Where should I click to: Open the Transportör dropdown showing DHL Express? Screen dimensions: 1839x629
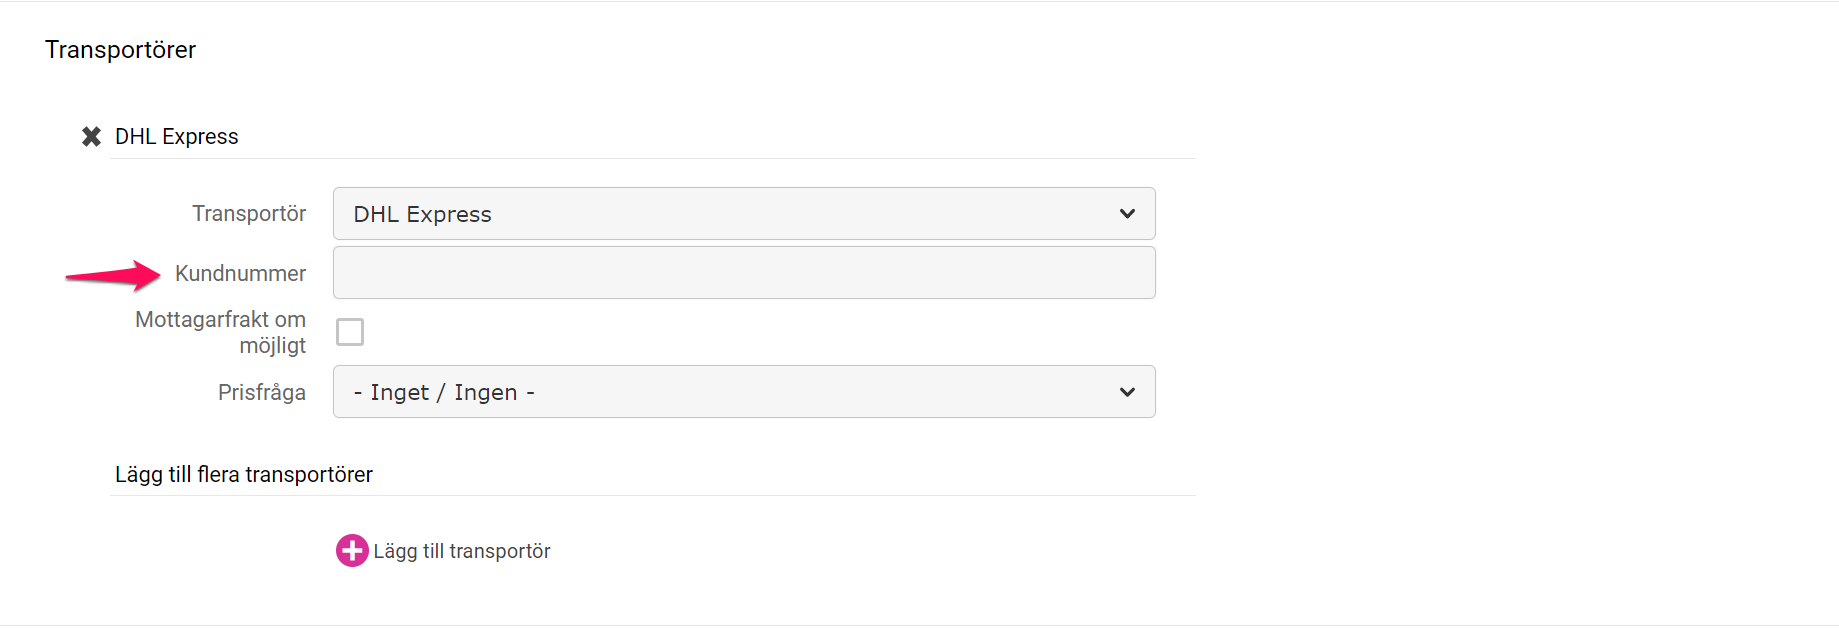(744, 214)
